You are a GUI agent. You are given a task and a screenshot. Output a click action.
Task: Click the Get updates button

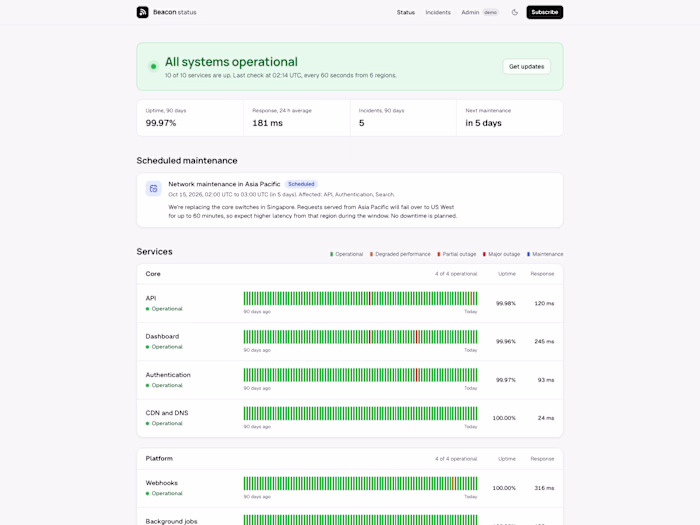pos(526,67)
